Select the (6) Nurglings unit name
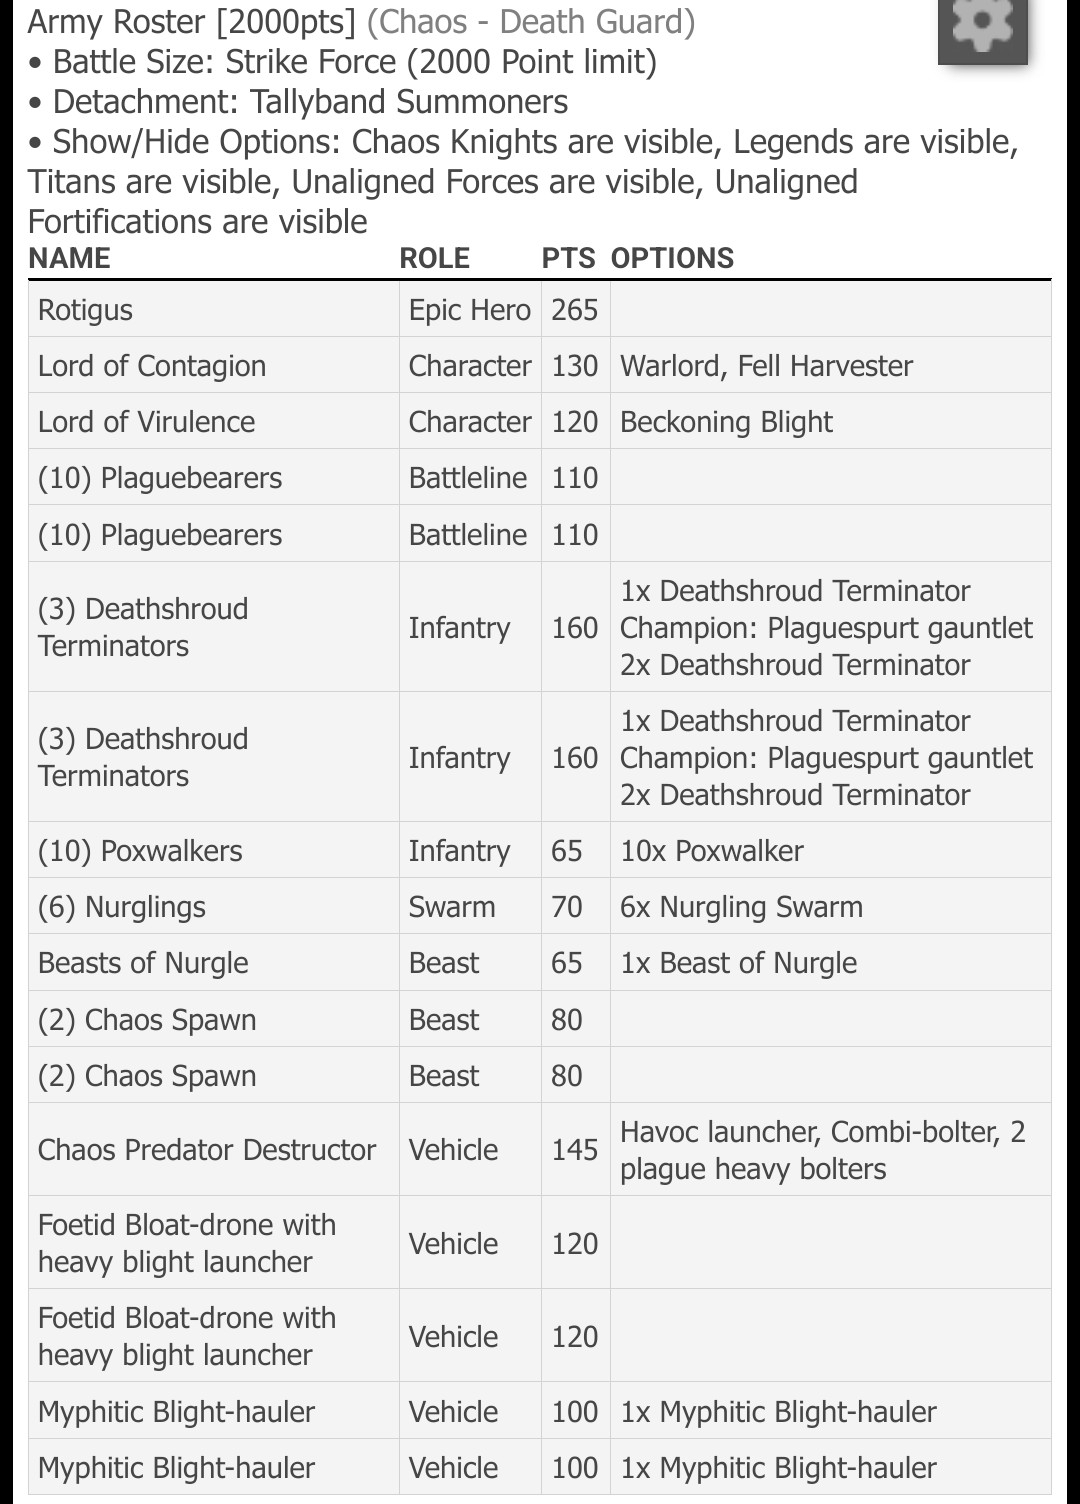Image resolution: width=1080 pixels, height=1504 pixels. (x=122, y=907)
